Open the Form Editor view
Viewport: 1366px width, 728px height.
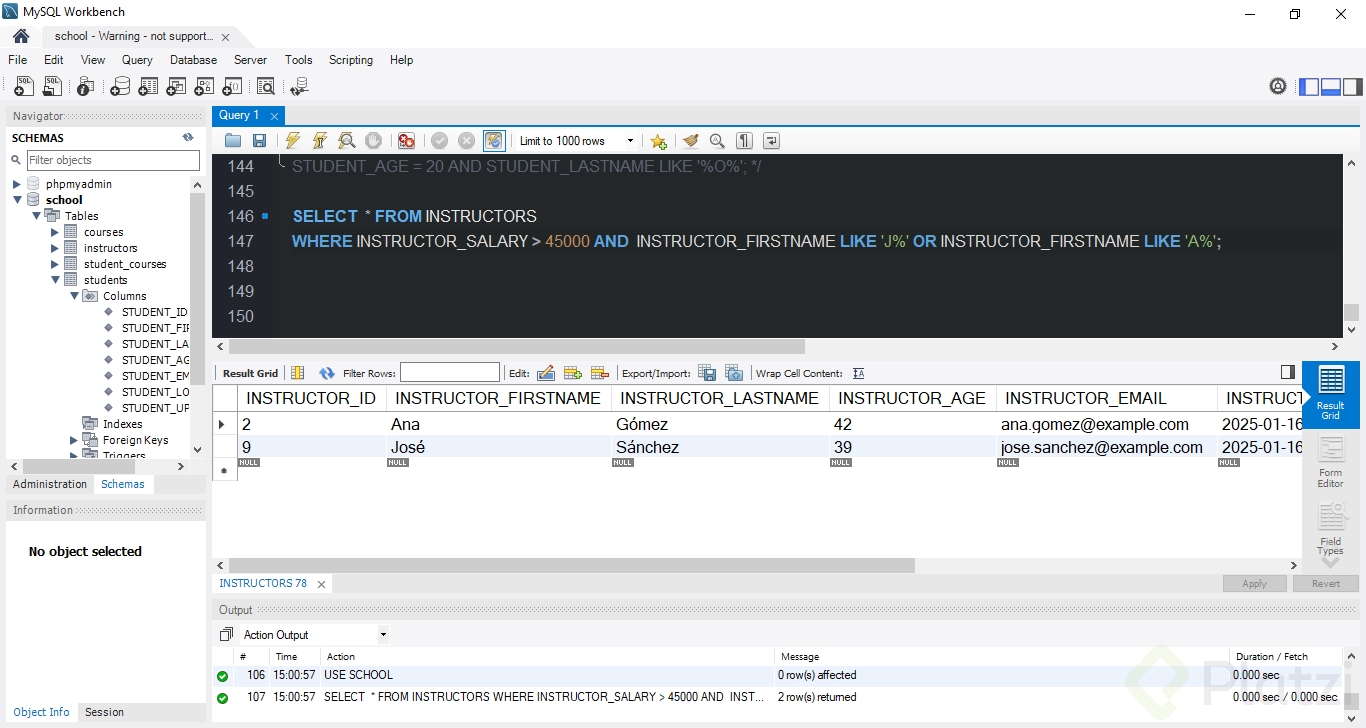click(x=1330, y=461)
